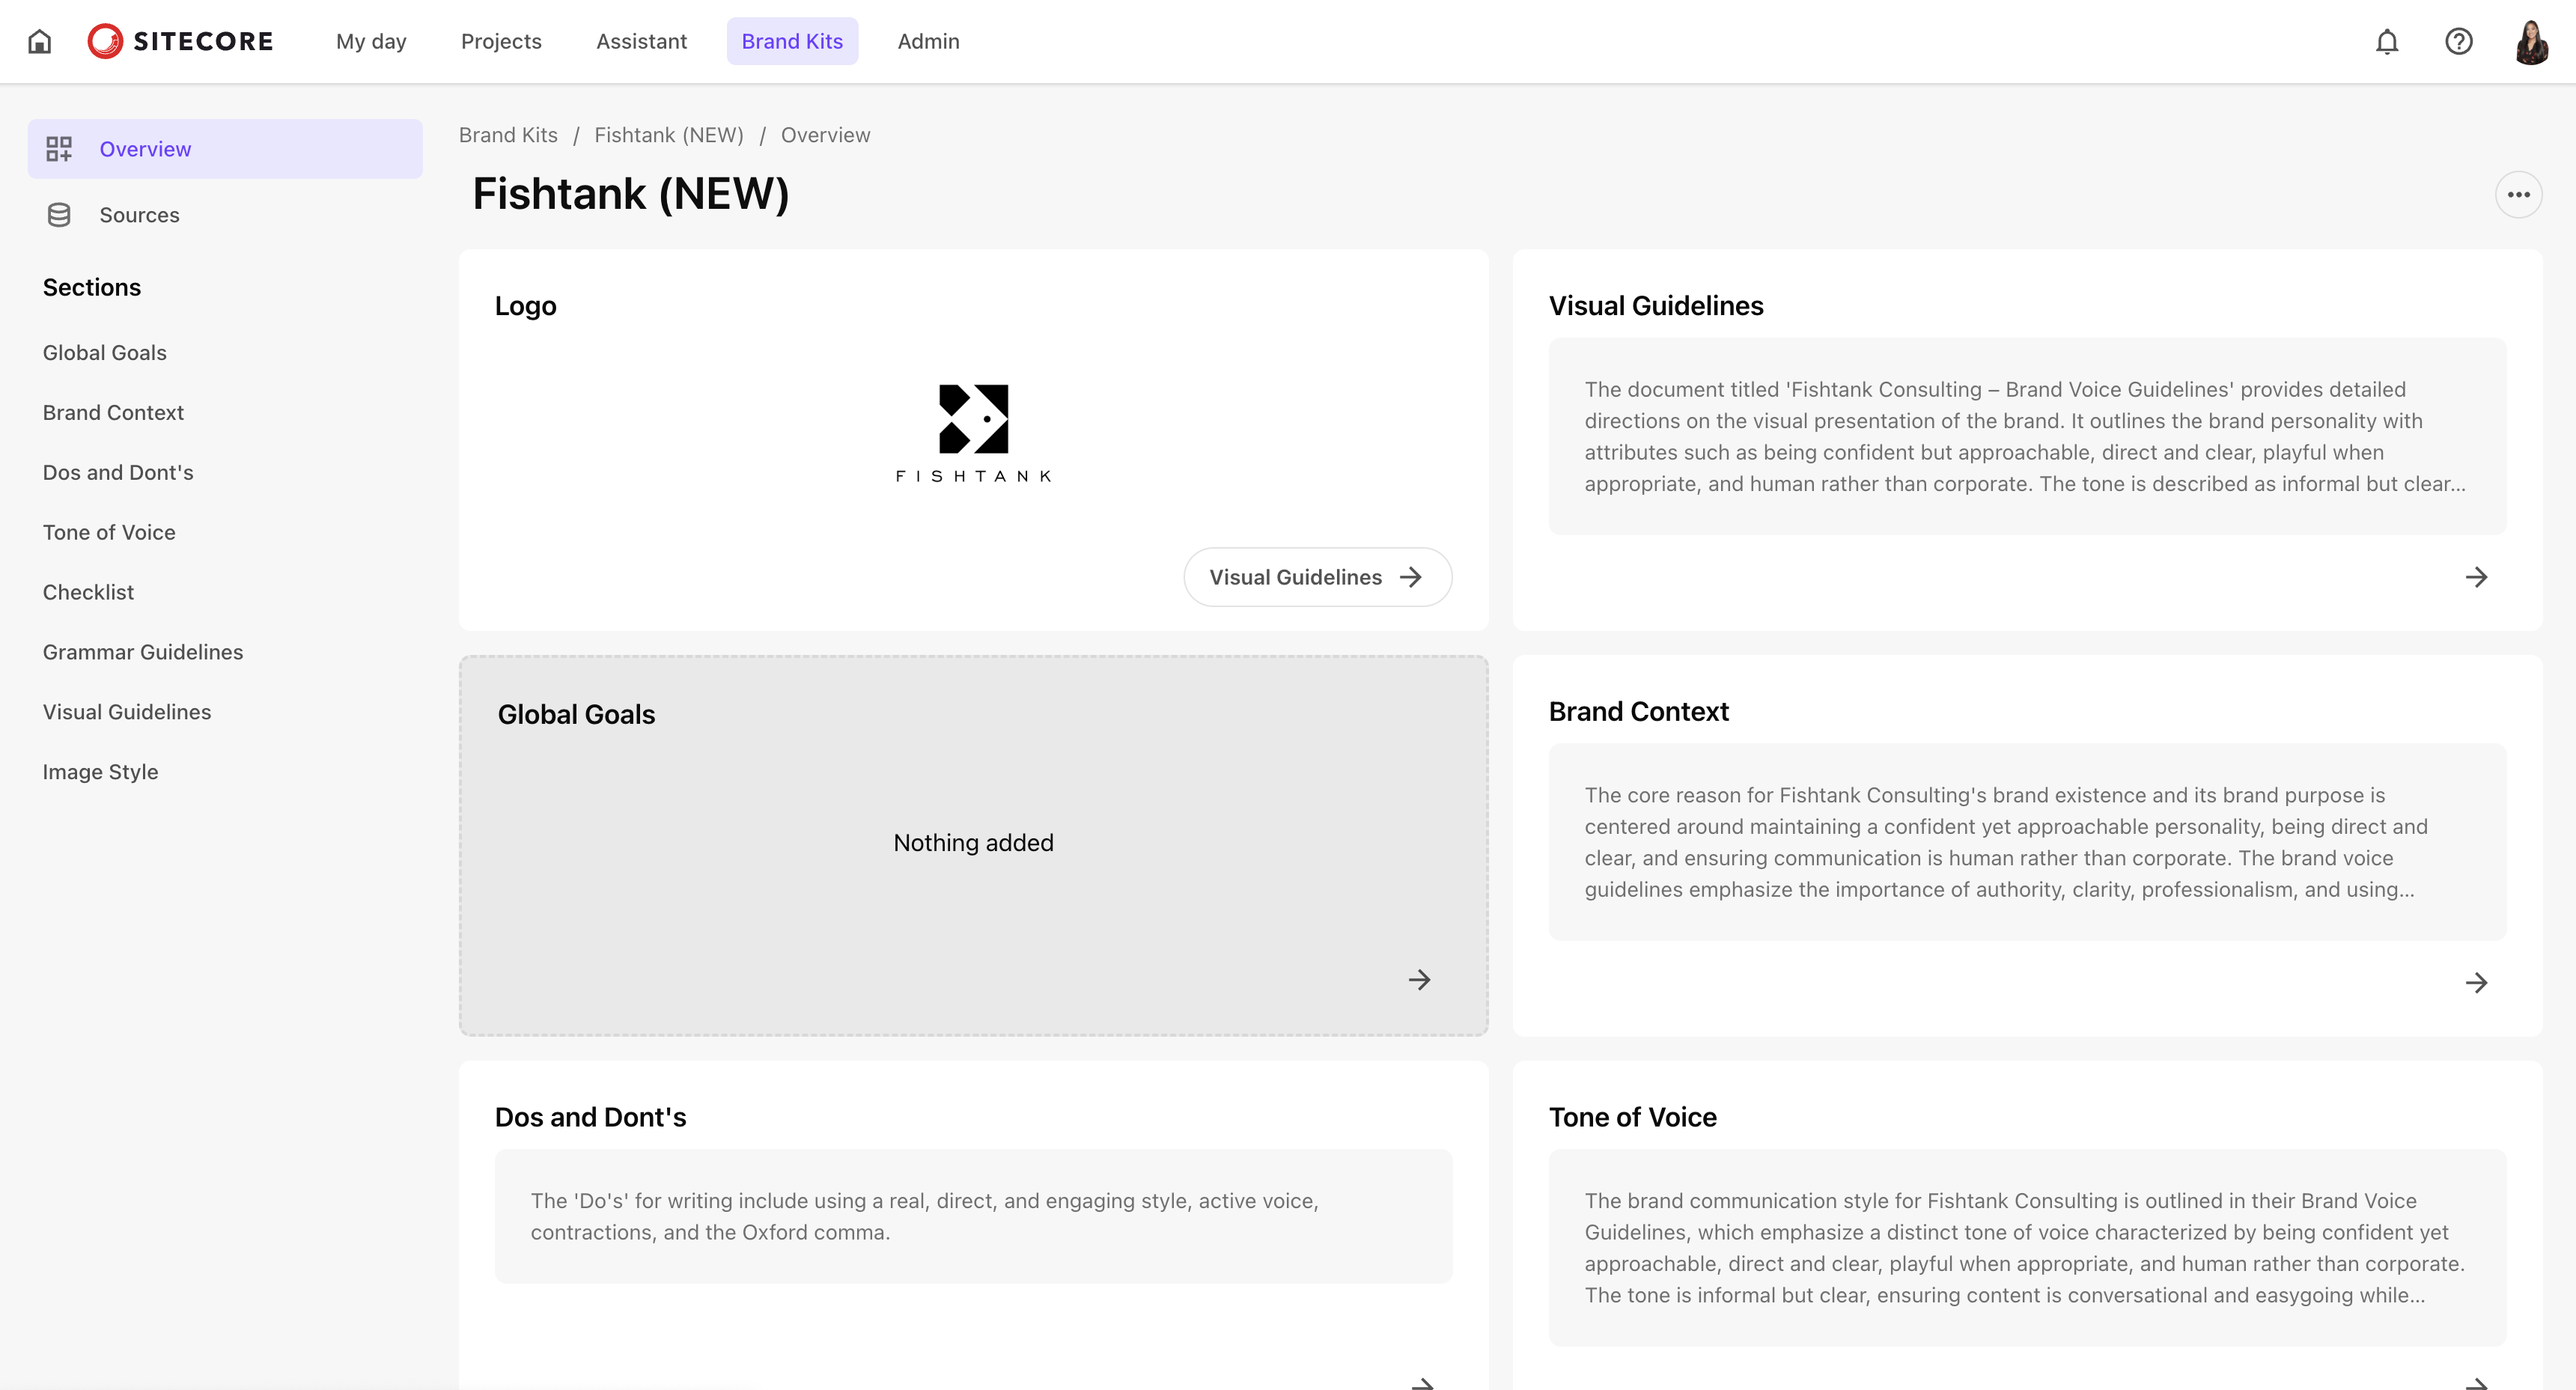The image size is (2576, 1390).
Task: Click arrow on Tone of Voice card
Action: (2476, 1383)
